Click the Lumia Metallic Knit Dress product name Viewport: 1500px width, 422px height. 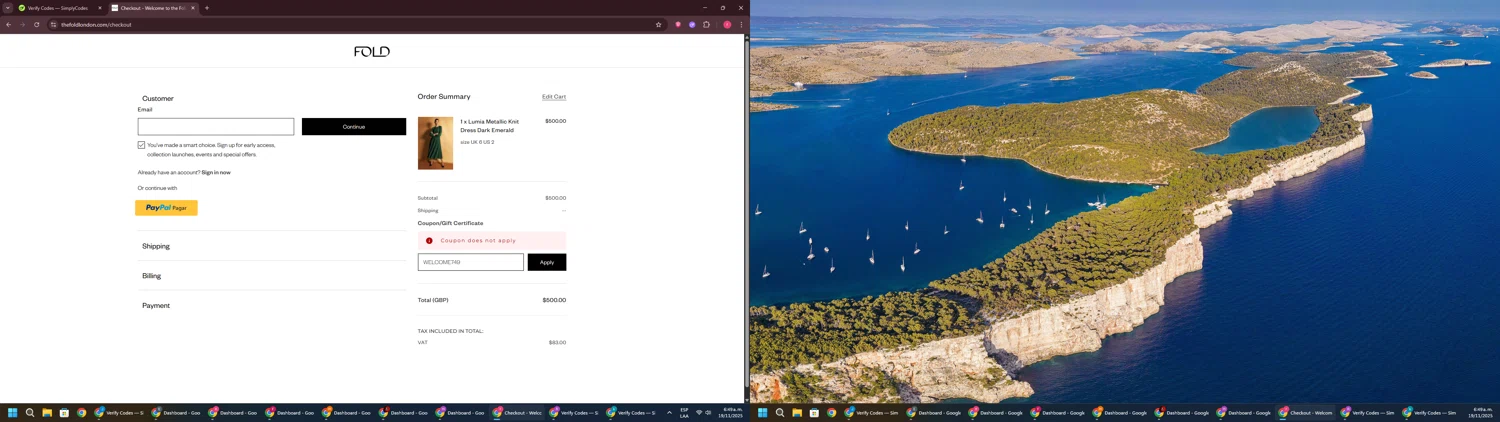tap(490, 126)
